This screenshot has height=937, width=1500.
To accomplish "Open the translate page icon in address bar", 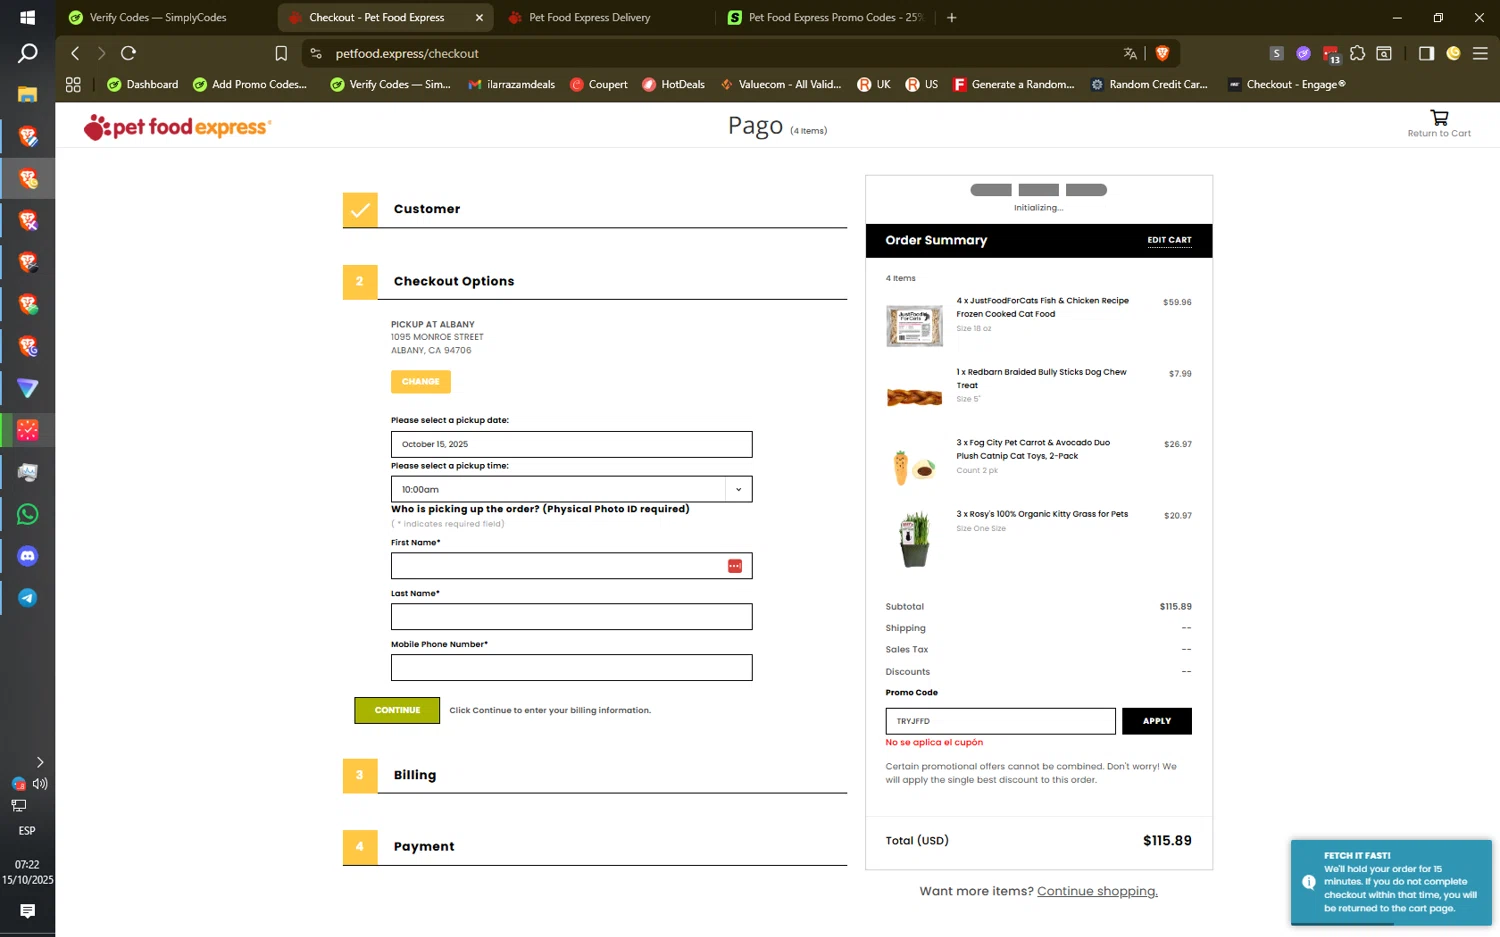I will tap(1130, 53).
